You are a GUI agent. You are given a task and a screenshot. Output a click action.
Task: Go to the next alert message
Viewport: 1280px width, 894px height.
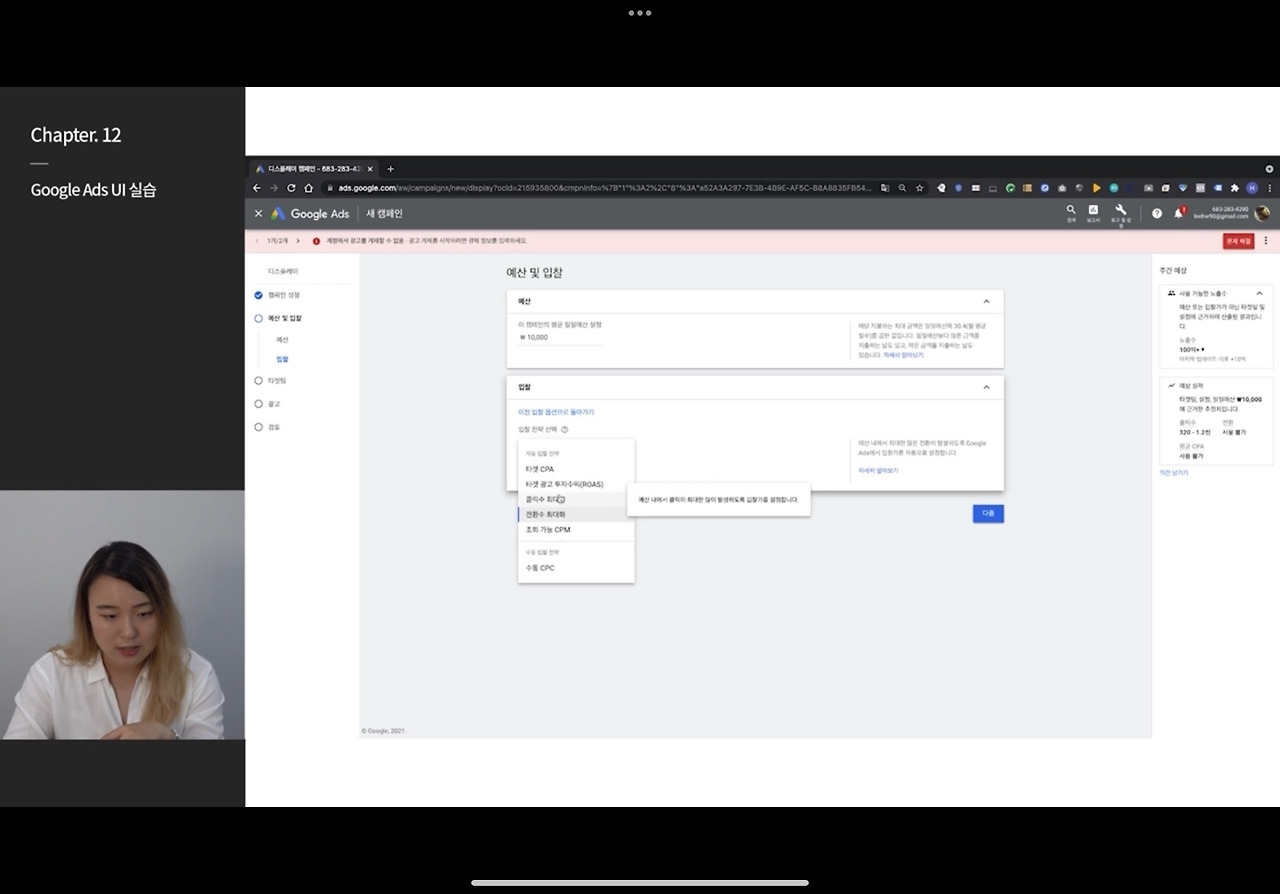297,241
